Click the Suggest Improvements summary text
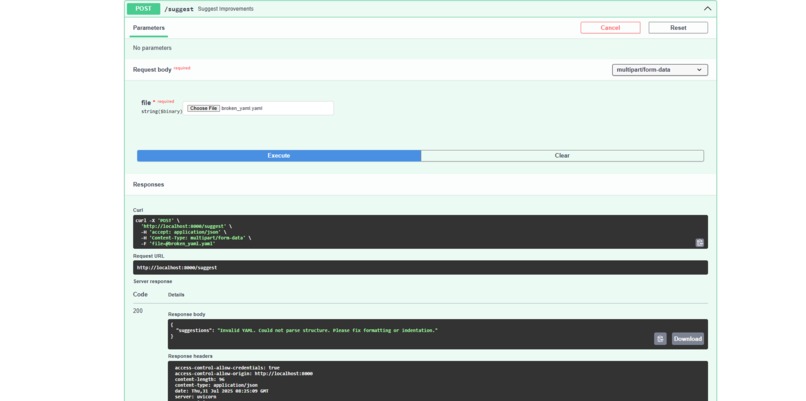This screenshot has height=401, width=806. point(226,9)
